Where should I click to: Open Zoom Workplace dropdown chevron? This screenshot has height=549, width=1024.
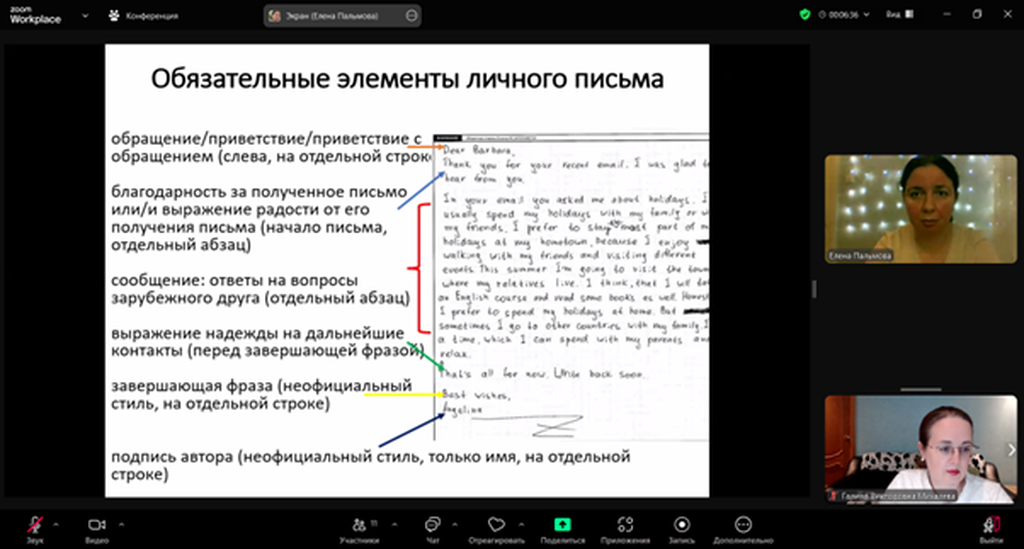(x=82, y=16)
